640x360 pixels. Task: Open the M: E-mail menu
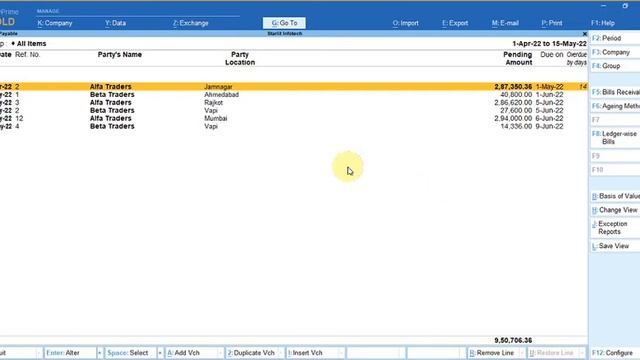point(505,23)
